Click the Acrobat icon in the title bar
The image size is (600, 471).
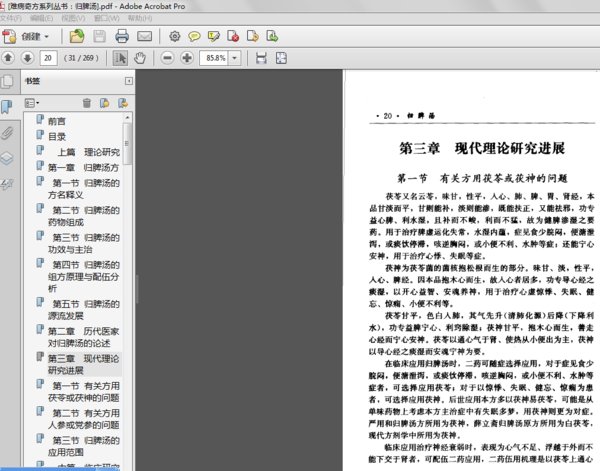pos(2,5)
